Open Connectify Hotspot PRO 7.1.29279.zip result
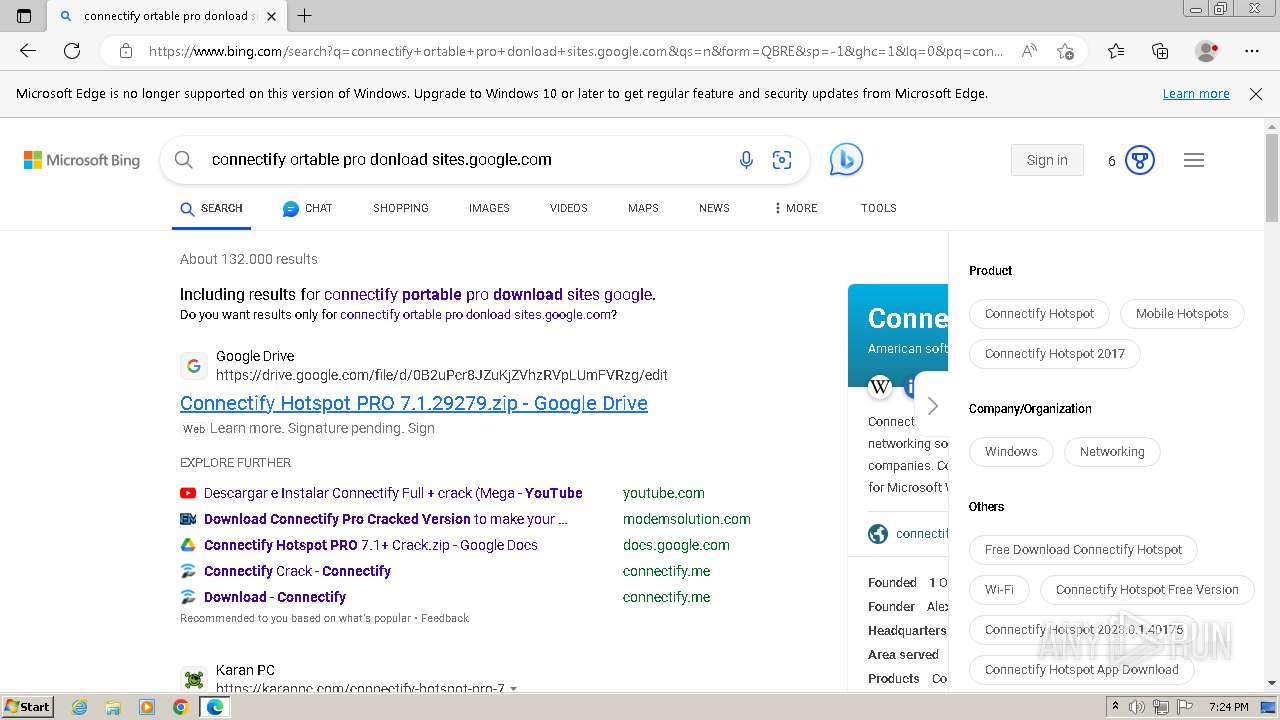Viewport: 1280px width, 720px height. click(x=414, y=403)
